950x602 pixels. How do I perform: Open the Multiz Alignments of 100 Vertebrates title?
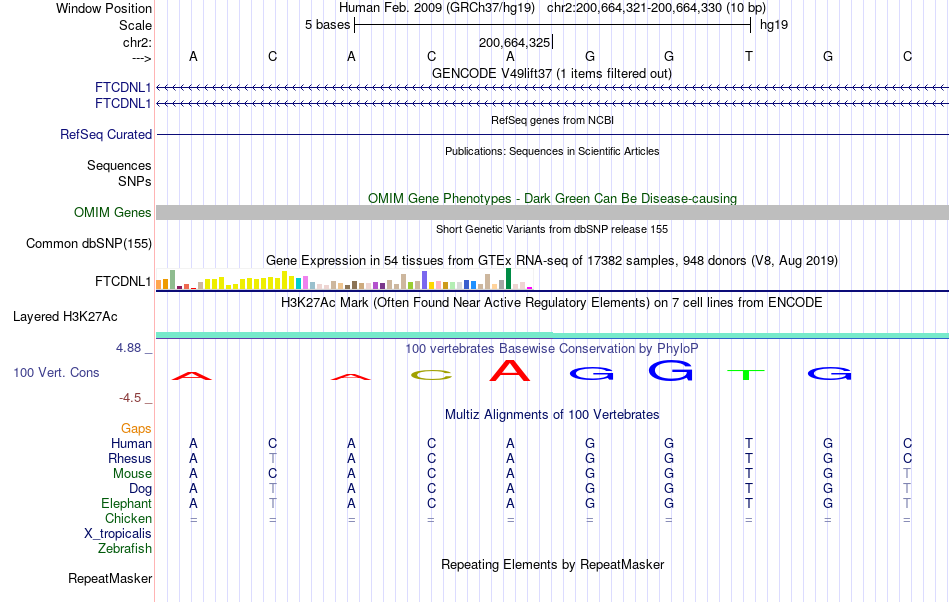point(552,414)
